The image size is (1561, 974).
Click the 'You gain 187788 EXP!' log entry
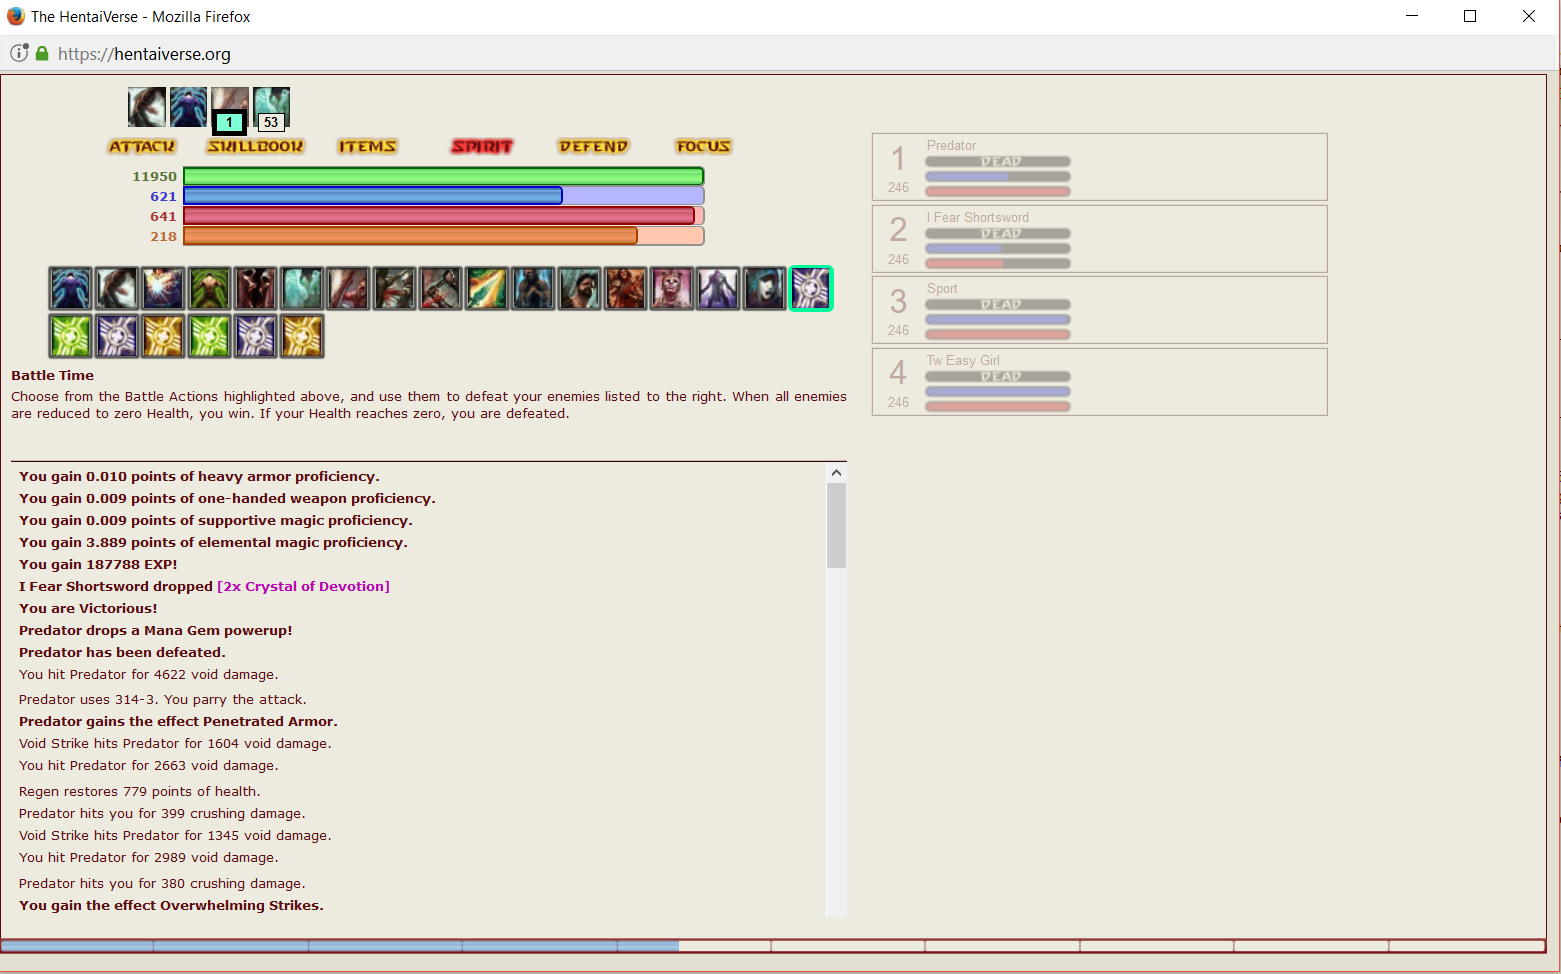point(98,565)
